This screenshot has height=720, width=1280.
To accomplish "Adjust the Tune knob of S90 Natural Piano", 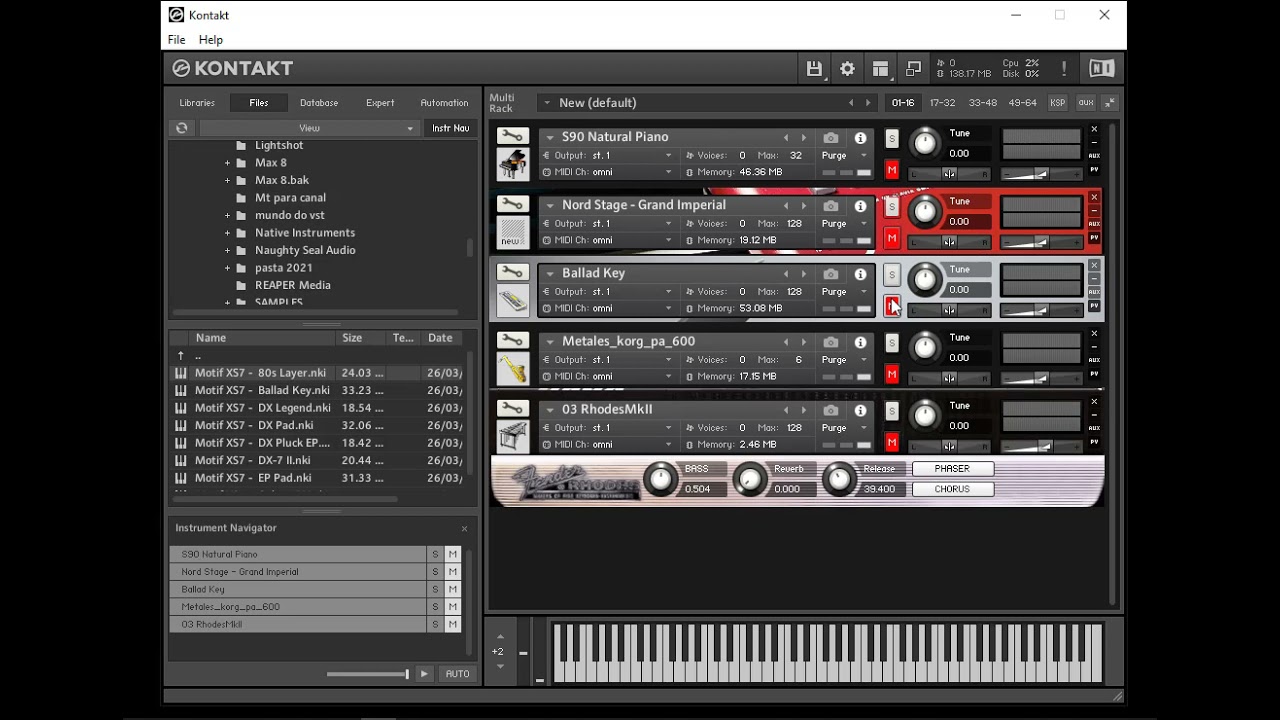I will pyautogui.click(x=925, y=143).
